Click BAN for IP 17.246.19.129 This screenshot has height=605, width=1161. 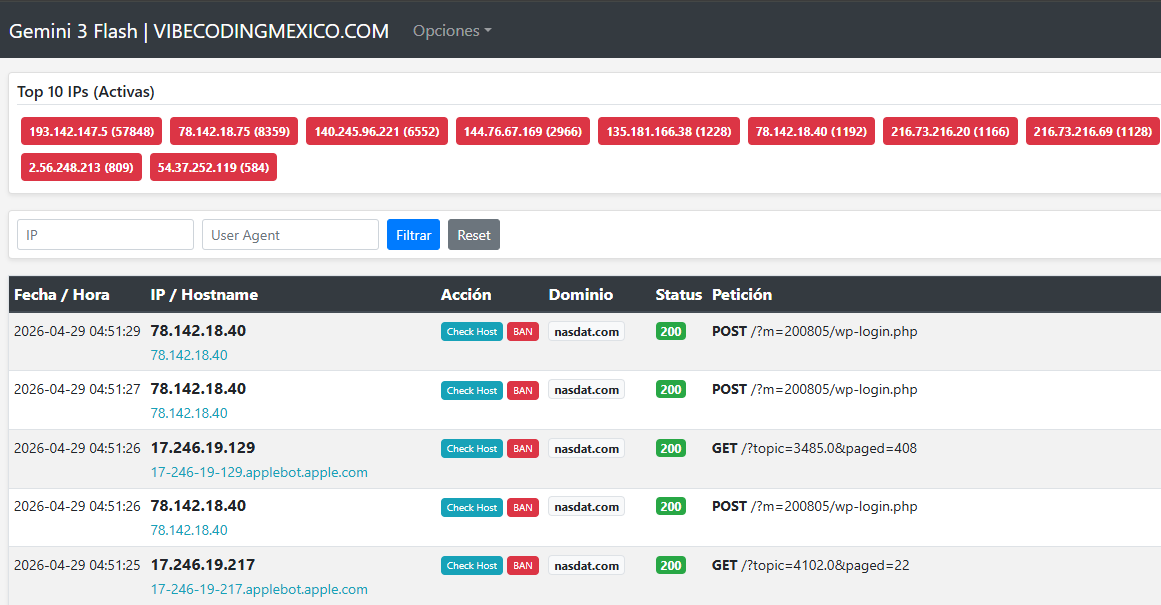click(x=523, y=449)
